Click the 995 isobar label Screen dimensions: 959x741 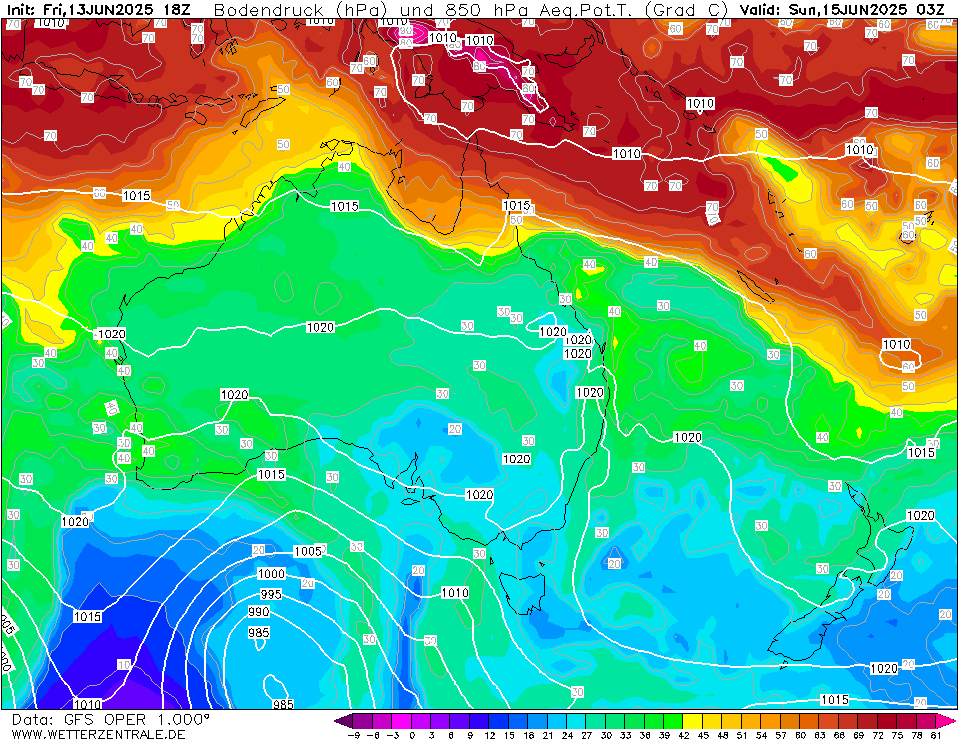point(271,594)
